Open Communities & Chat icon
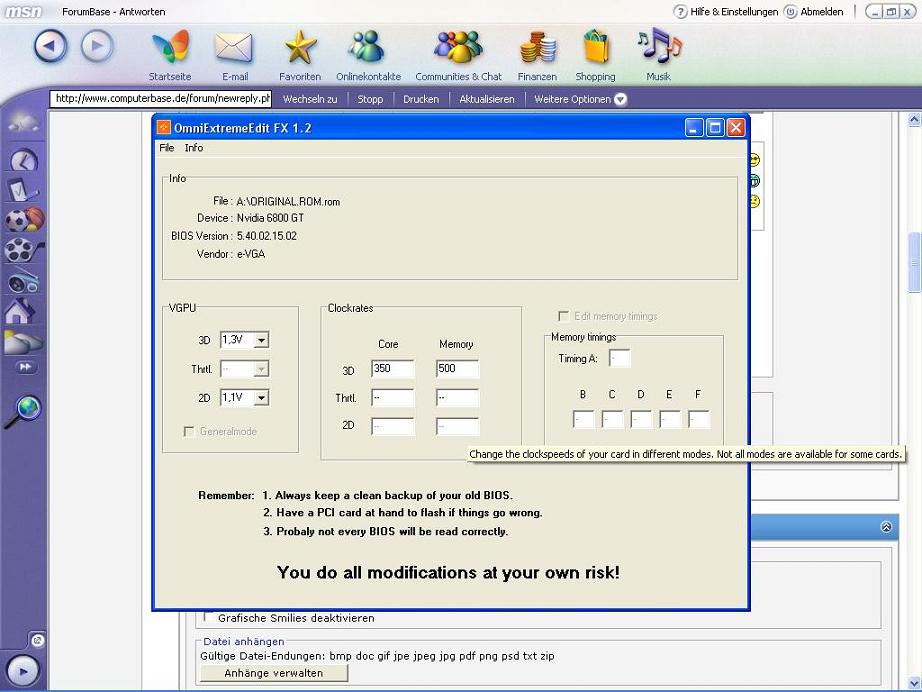Screen dimensions: 922x692 tap(459, 47)
